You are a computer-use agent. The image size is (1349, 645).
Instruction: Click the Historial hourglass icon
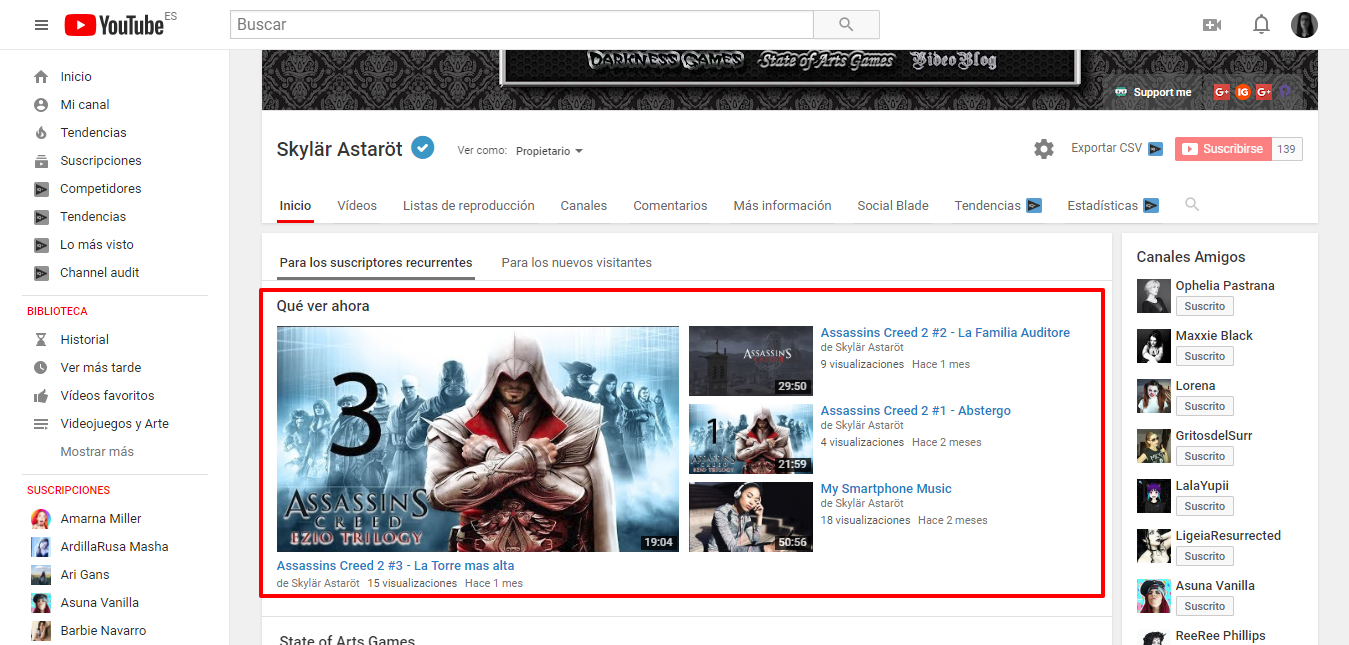pyautogui.click(x=41, y=340)
